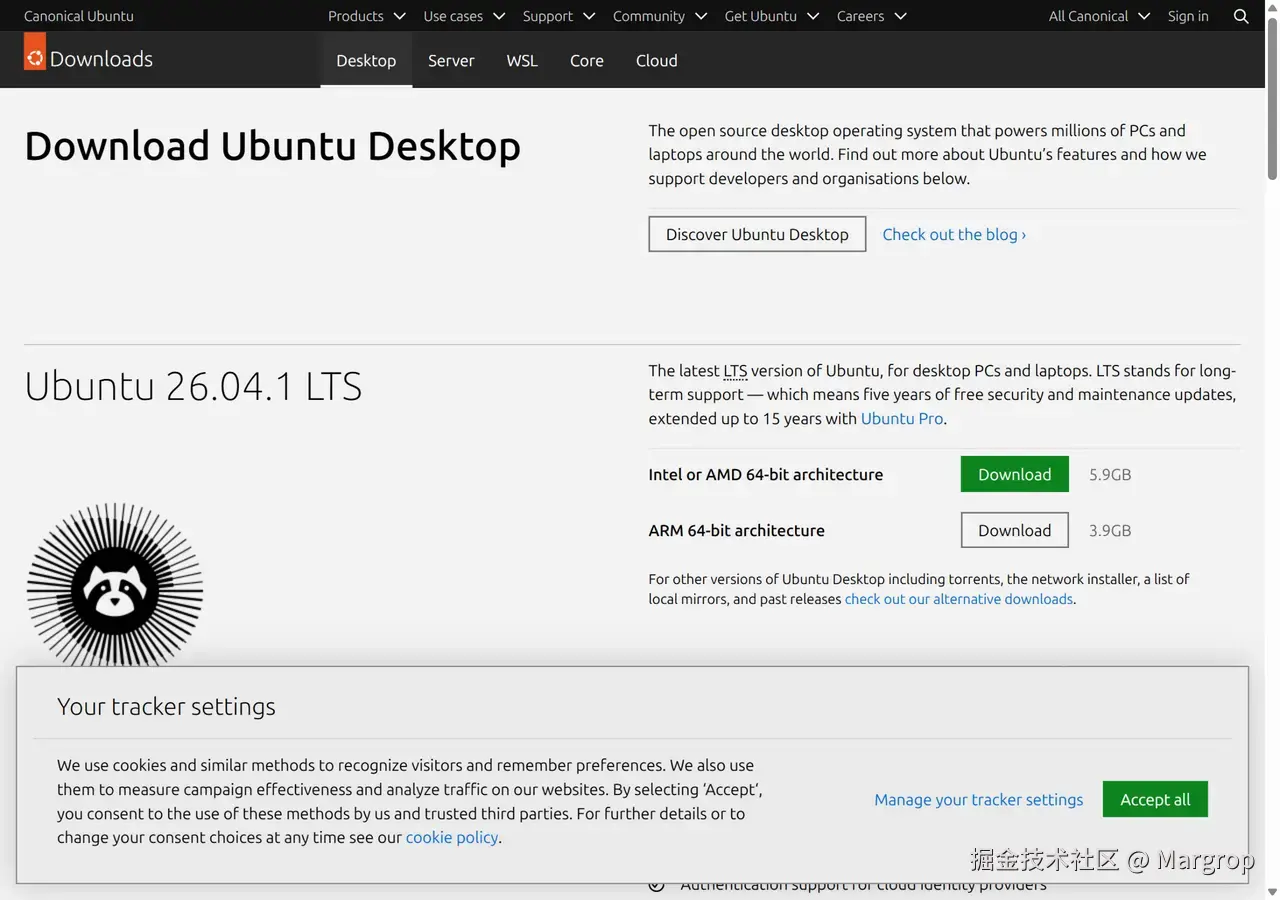Viewport: 1280px width, 900px height.
Task: Click the Downloads heading link
Action: [x=101, y=59]
